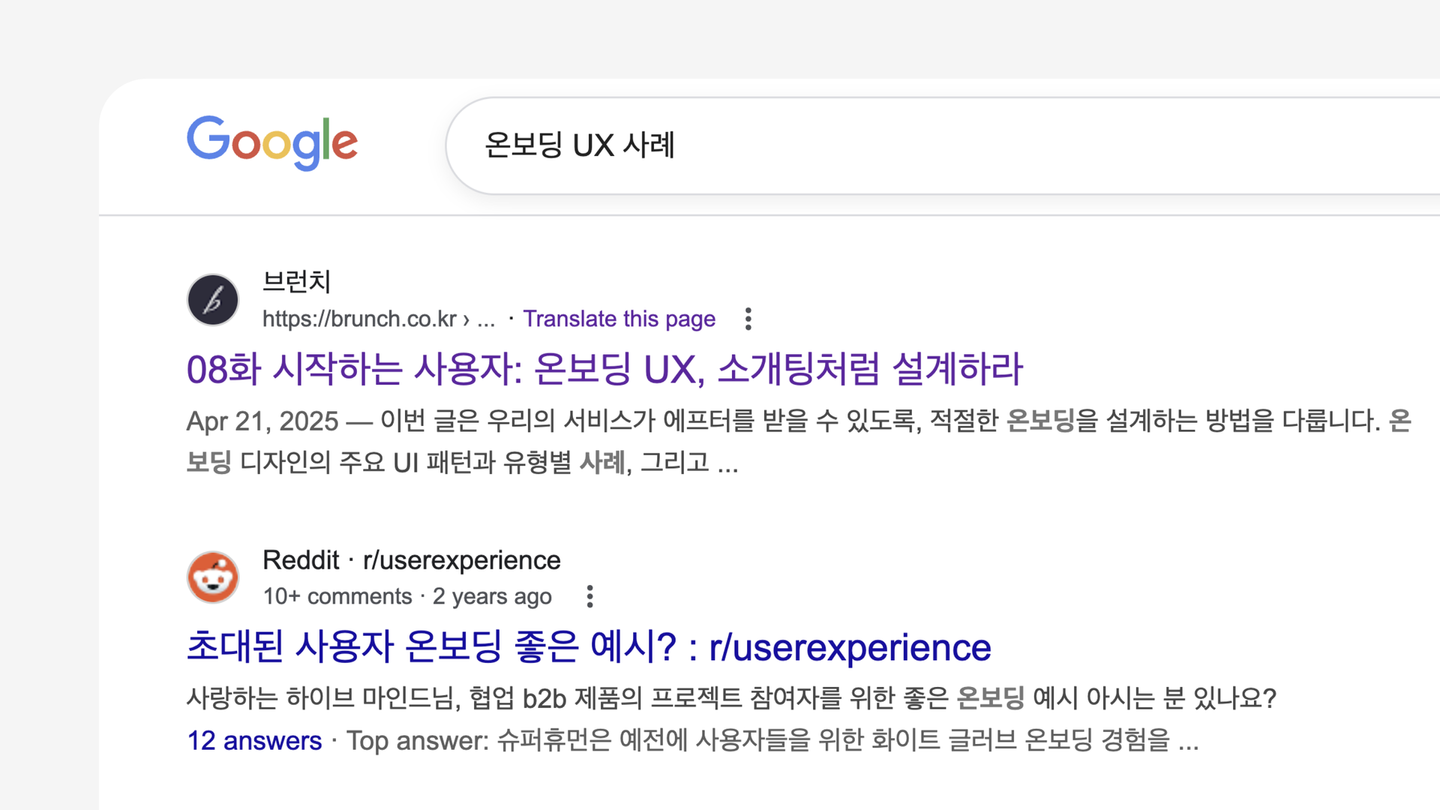Click the Brunch site favicon
This screenshot has width=1440, height=810.
pos(213,300)
